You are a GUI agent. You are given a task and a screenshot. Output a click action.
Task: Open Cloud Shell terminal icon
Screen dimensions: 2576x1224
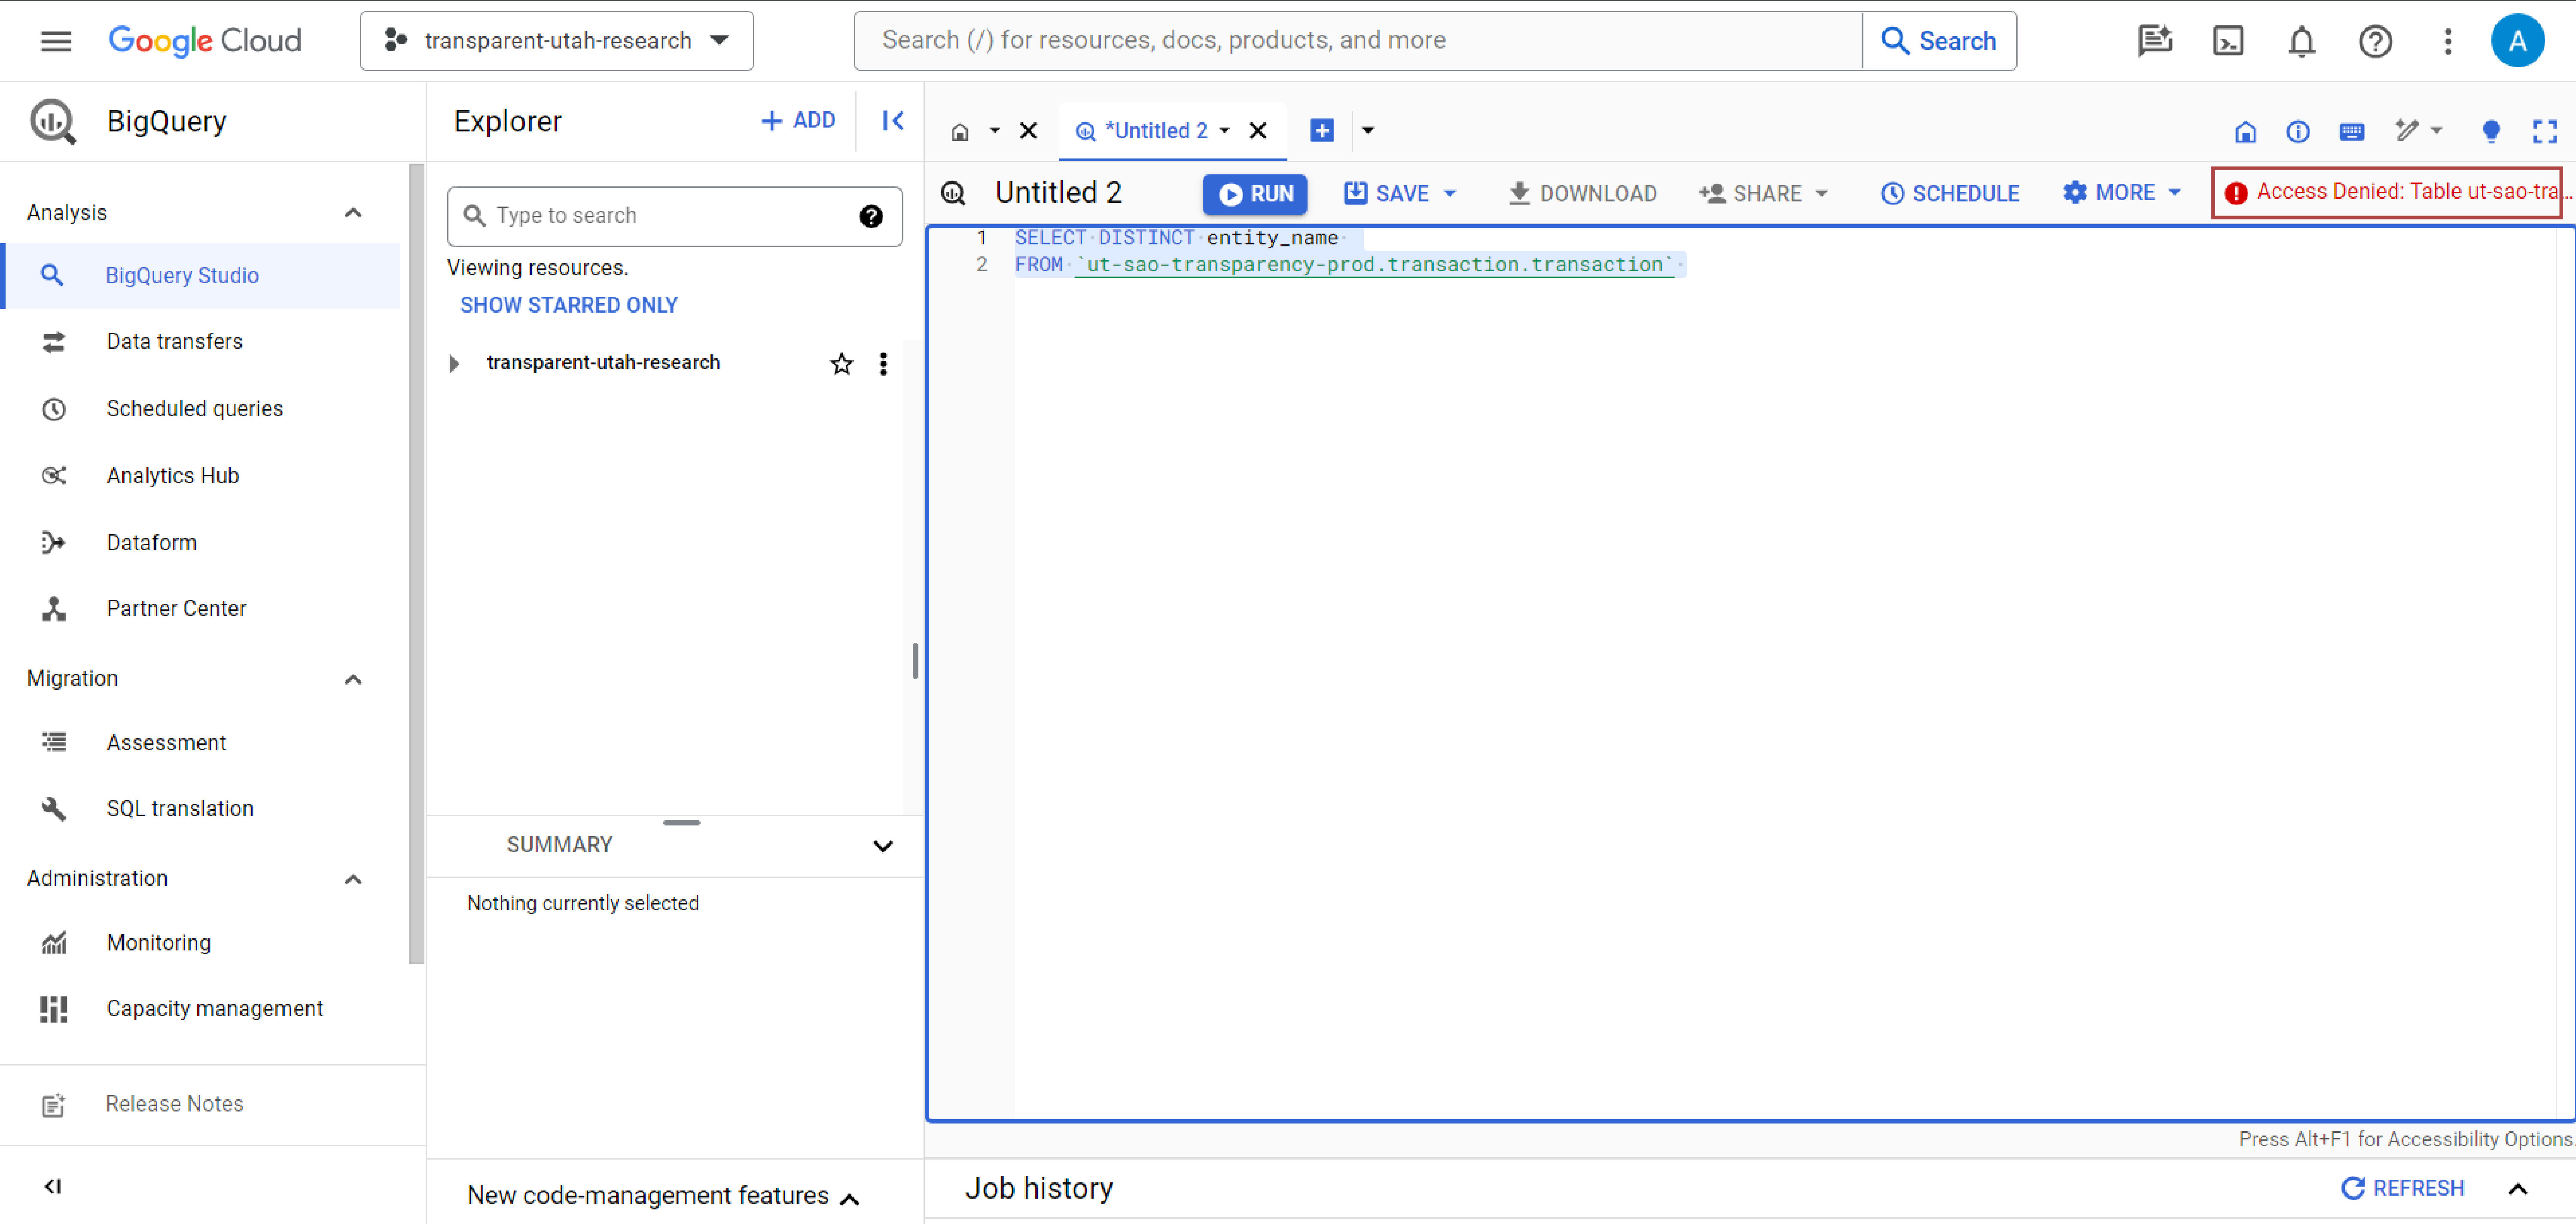coord(2228,41)
